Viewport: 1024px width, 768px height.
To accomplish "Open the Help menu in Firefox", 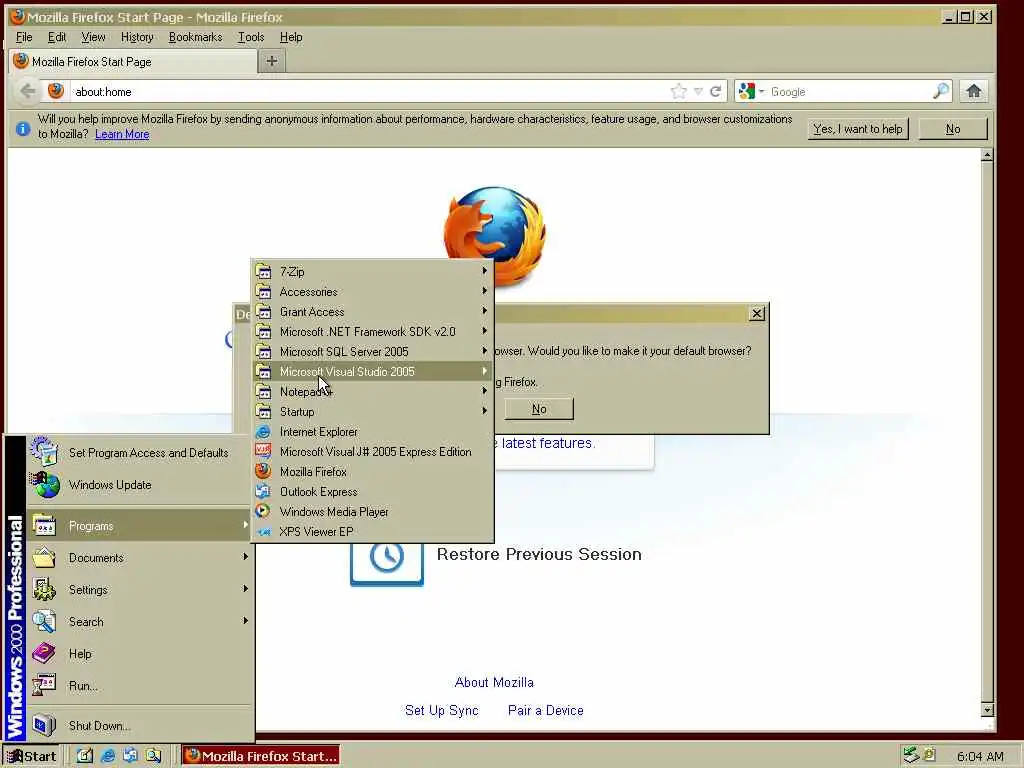I will [x=291, y=37].
